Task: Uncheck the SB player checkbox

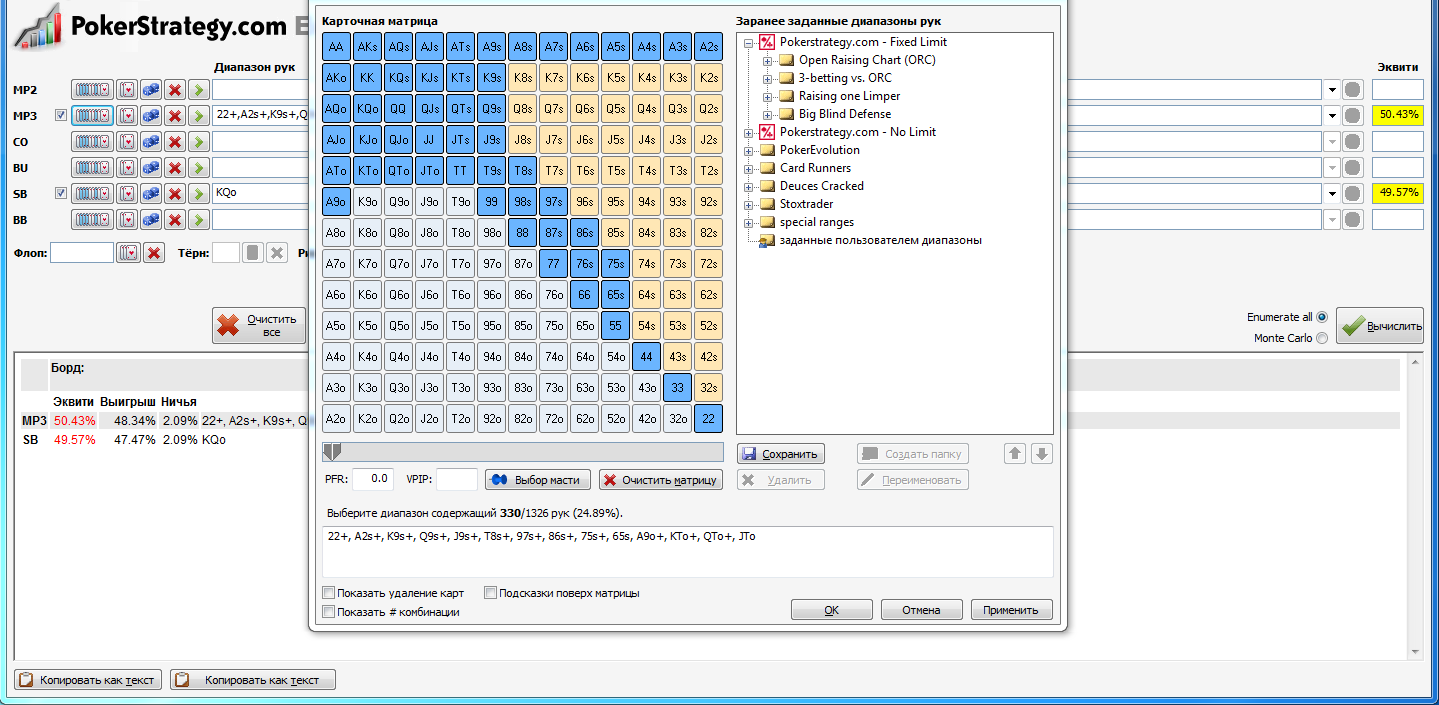Action: coord(61,194)
